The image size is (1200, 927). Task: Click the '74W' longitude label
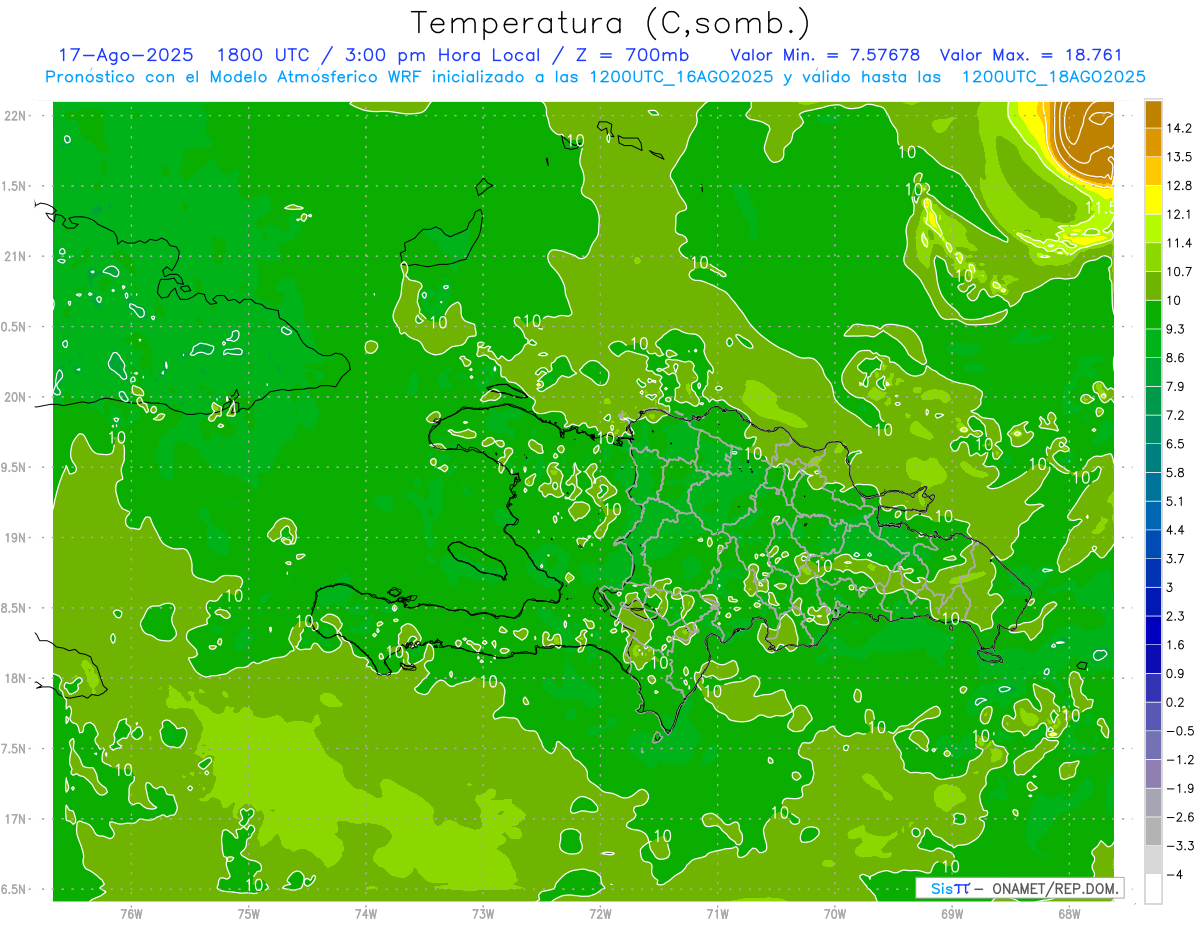pyautogui.click(x=365, y=913)
